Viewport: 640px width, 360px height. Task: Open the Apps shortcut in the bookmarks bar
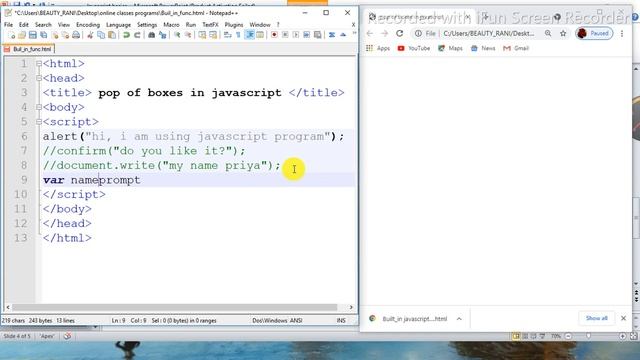click(x=378, y=48)
